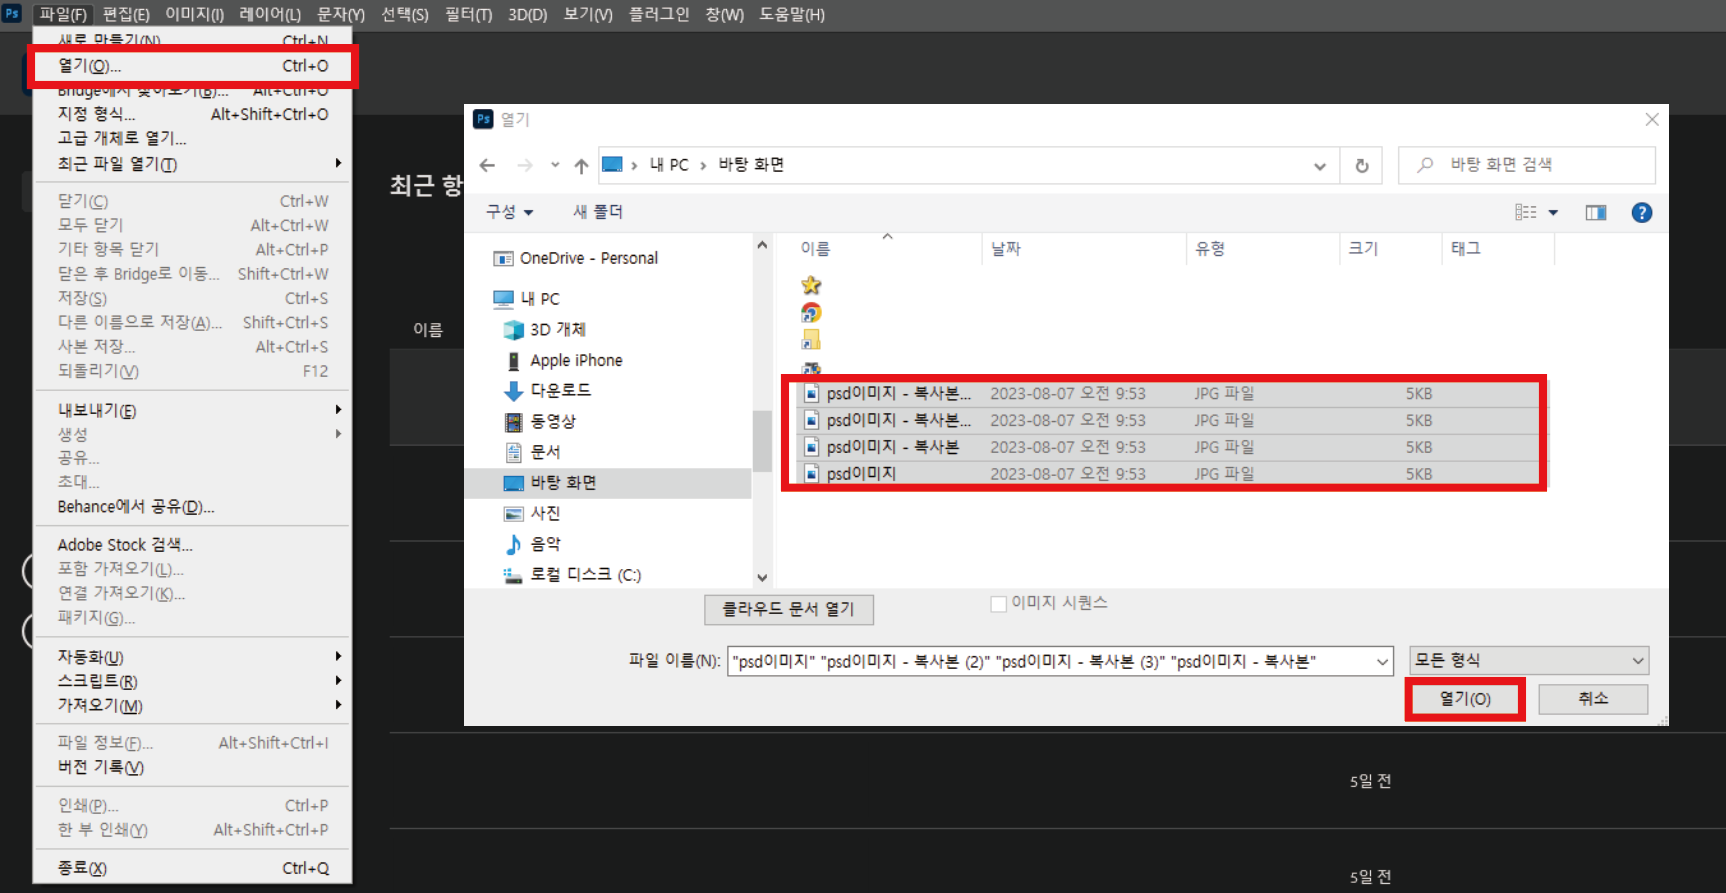Enable the 이미지 시퀀스 checkbox

coord(998,603)
